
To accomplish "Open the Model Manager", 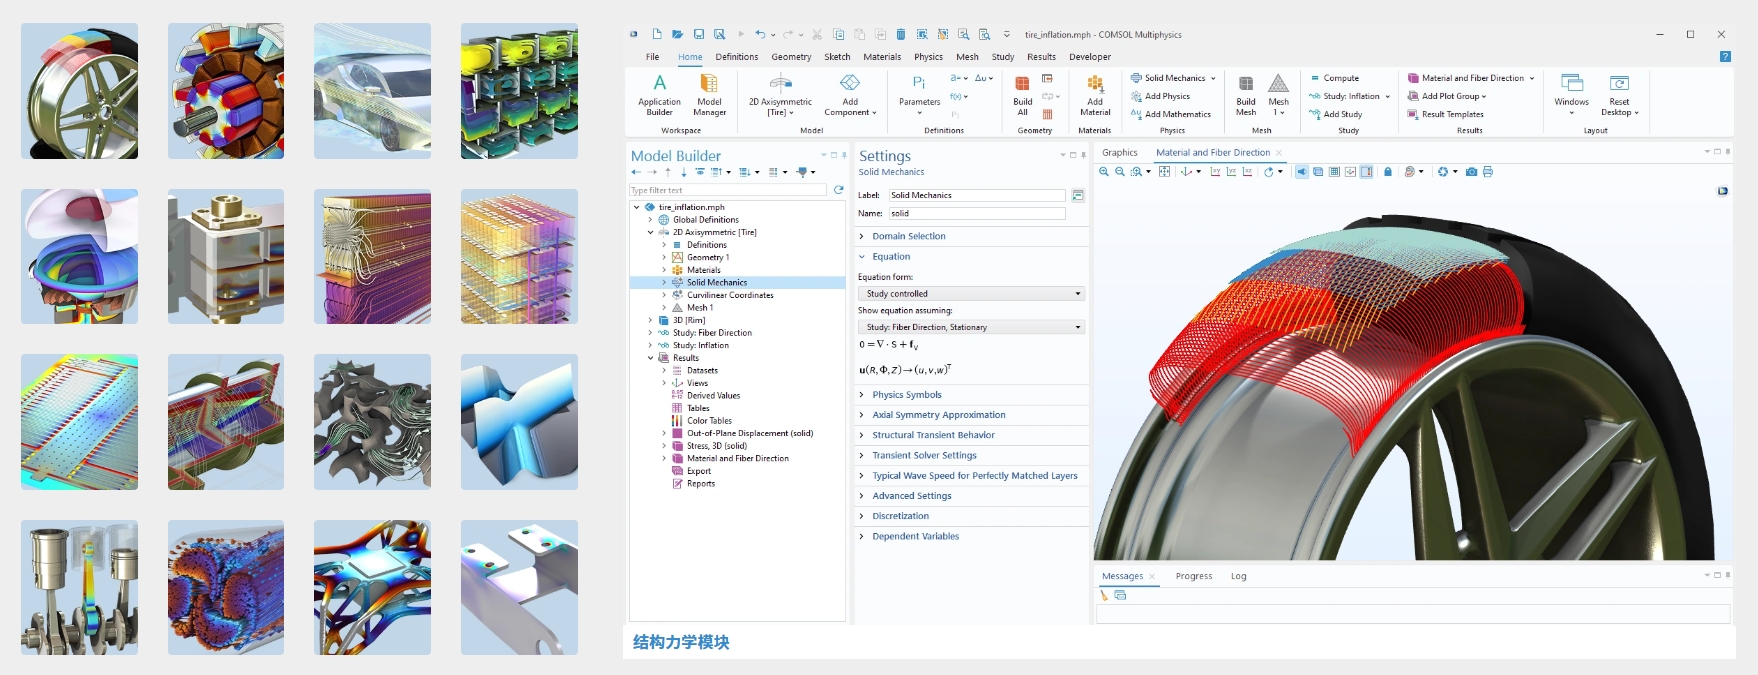I will coord(709,95).
